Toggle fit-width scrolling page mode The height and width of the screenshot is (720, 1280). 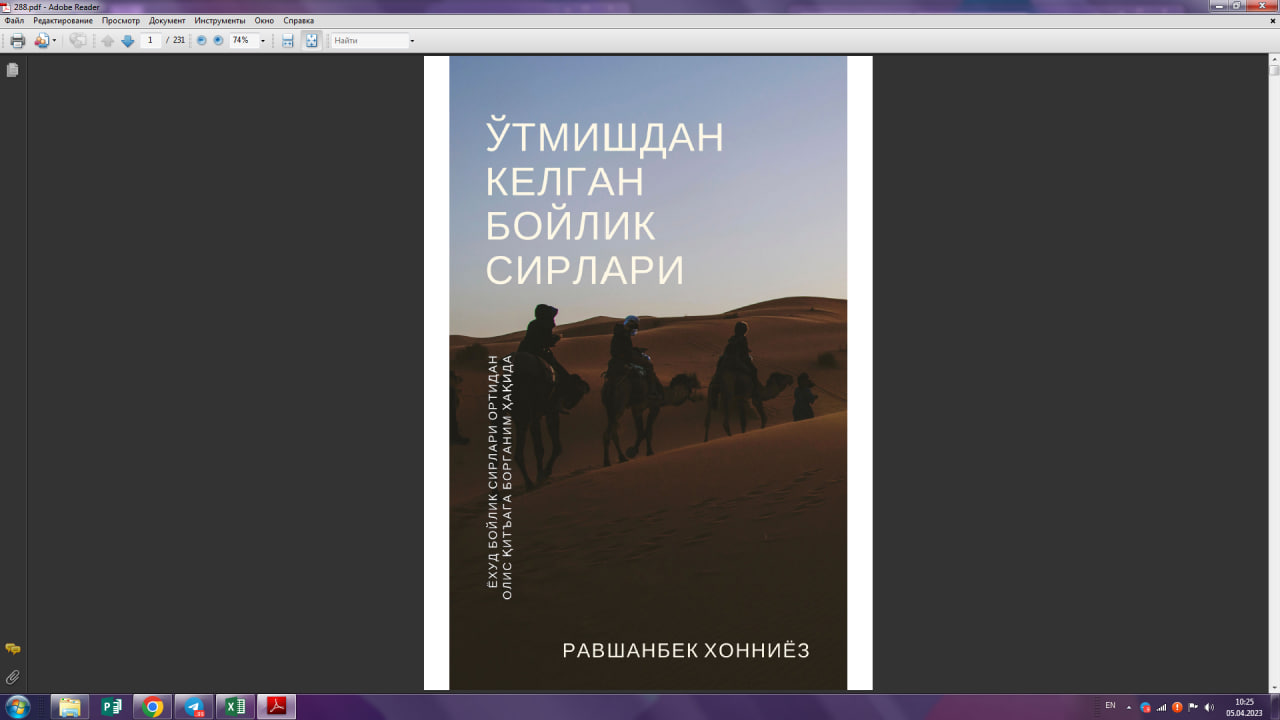pyautogui.click(x=288, y=41)
